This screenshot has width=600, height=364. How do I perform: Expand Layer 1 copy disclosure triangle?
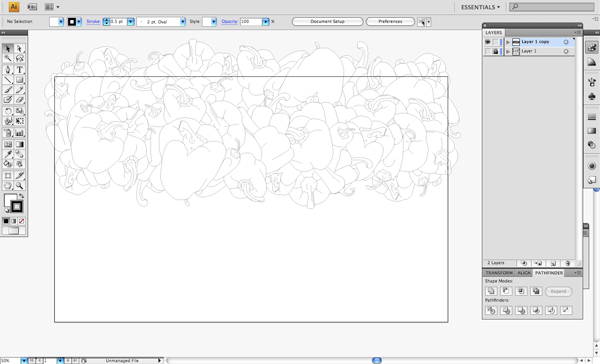tap(508, 42)
